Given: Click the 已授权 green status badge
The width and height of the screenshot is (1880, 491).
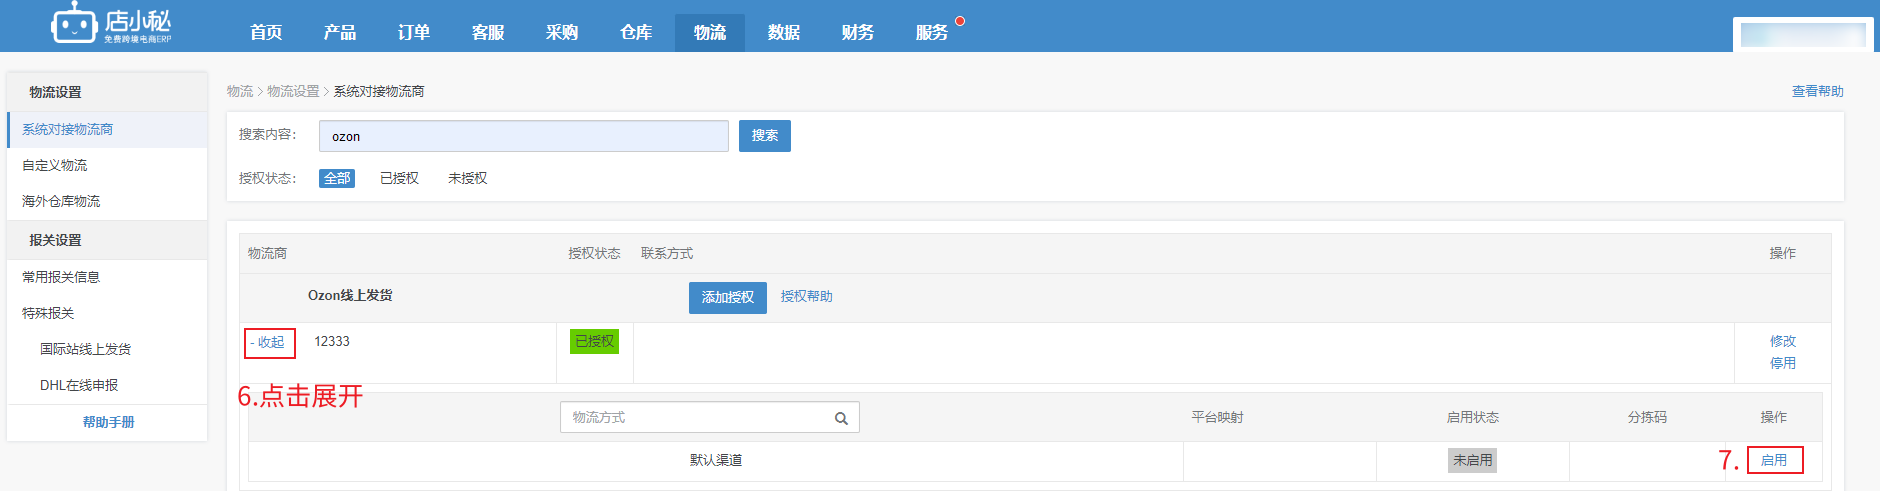Looking at the screenshot, I should click(595, 342).
